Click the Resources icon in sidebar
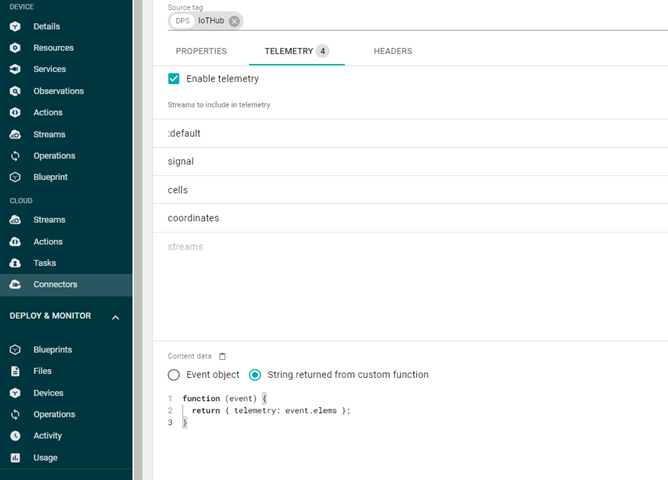 (x=15, y=48)
